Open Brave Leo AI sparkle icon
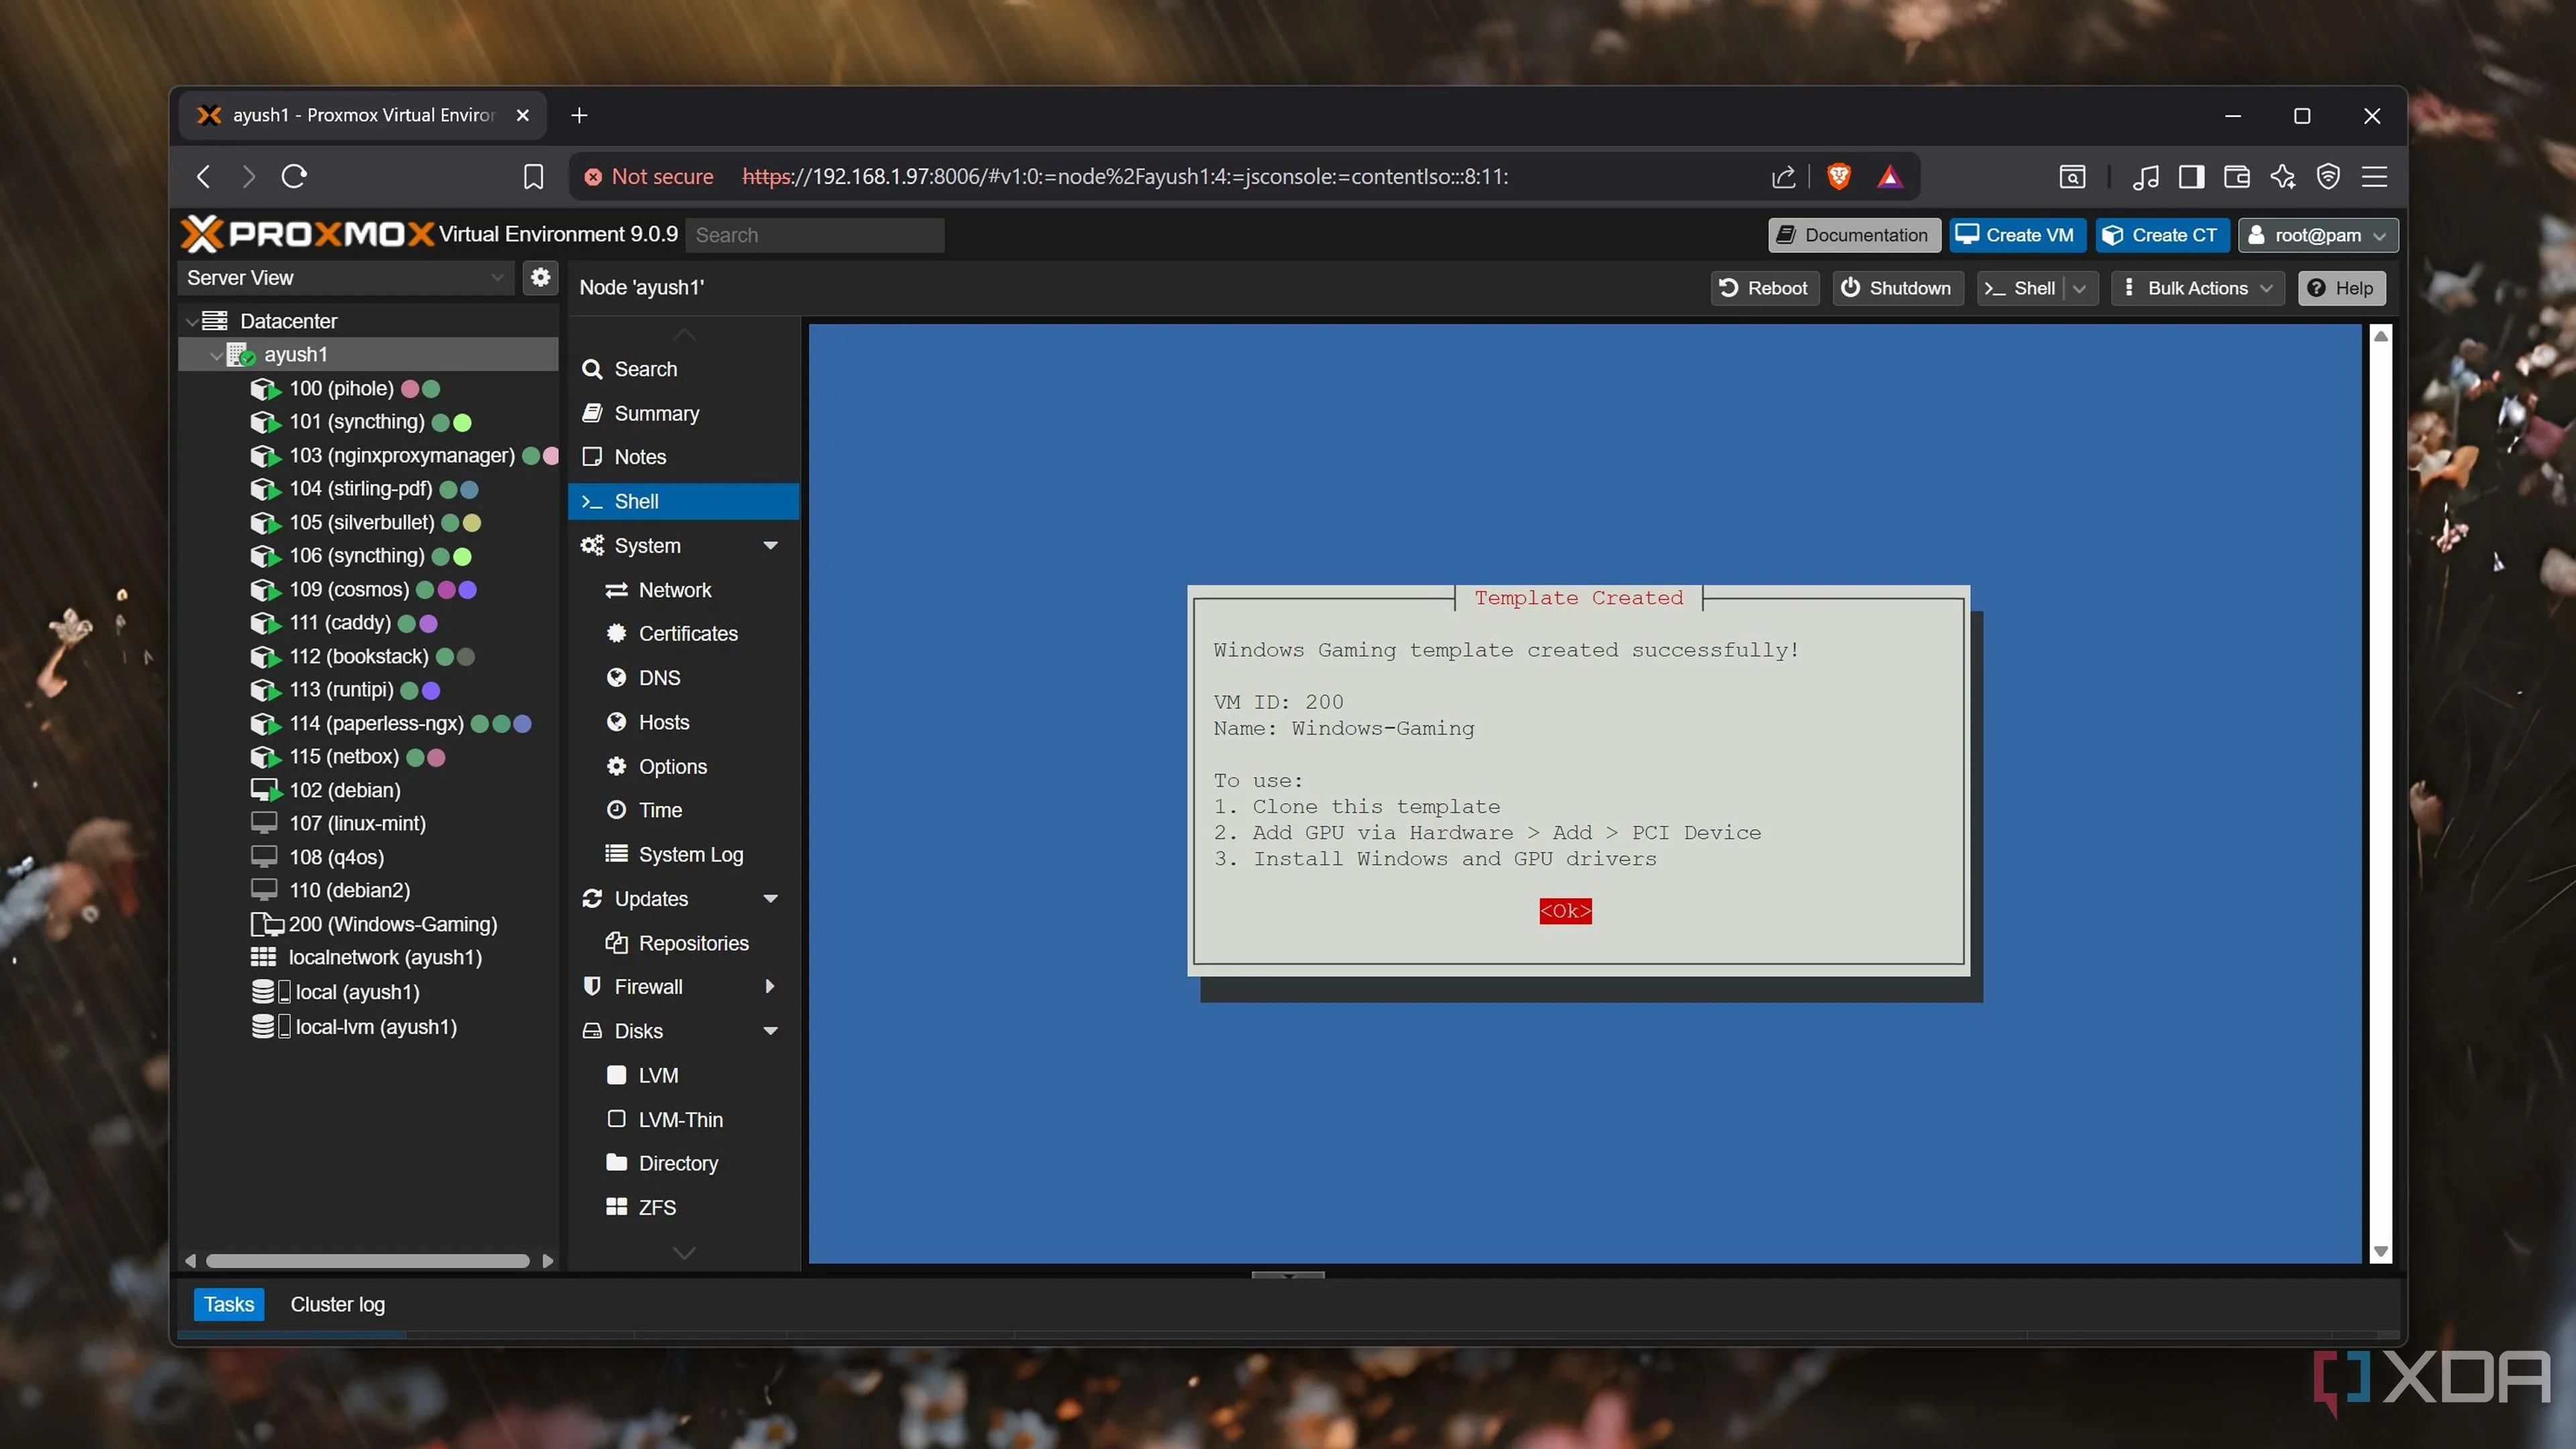Image resolution: width=2576 pixels, height=1449 pixels. coord(2282,177)
